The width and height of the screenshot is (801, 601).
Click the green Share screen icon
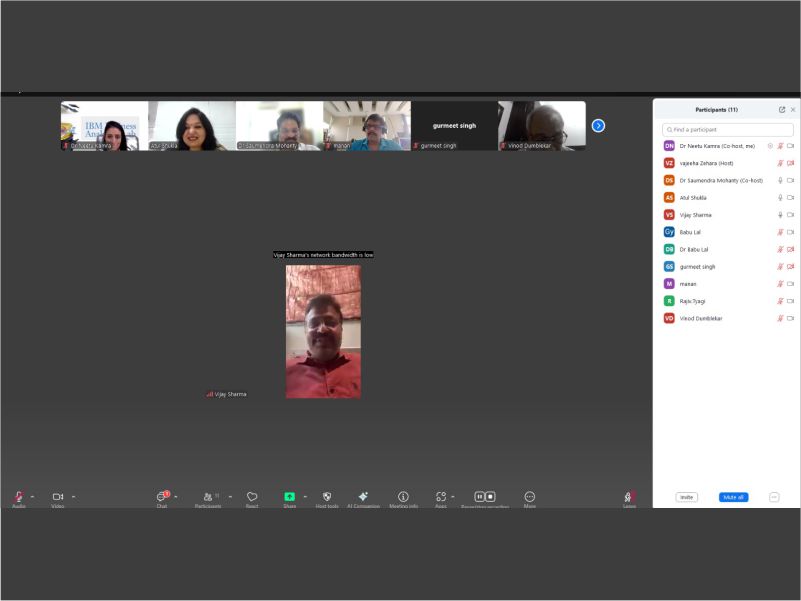pos(289,497)
